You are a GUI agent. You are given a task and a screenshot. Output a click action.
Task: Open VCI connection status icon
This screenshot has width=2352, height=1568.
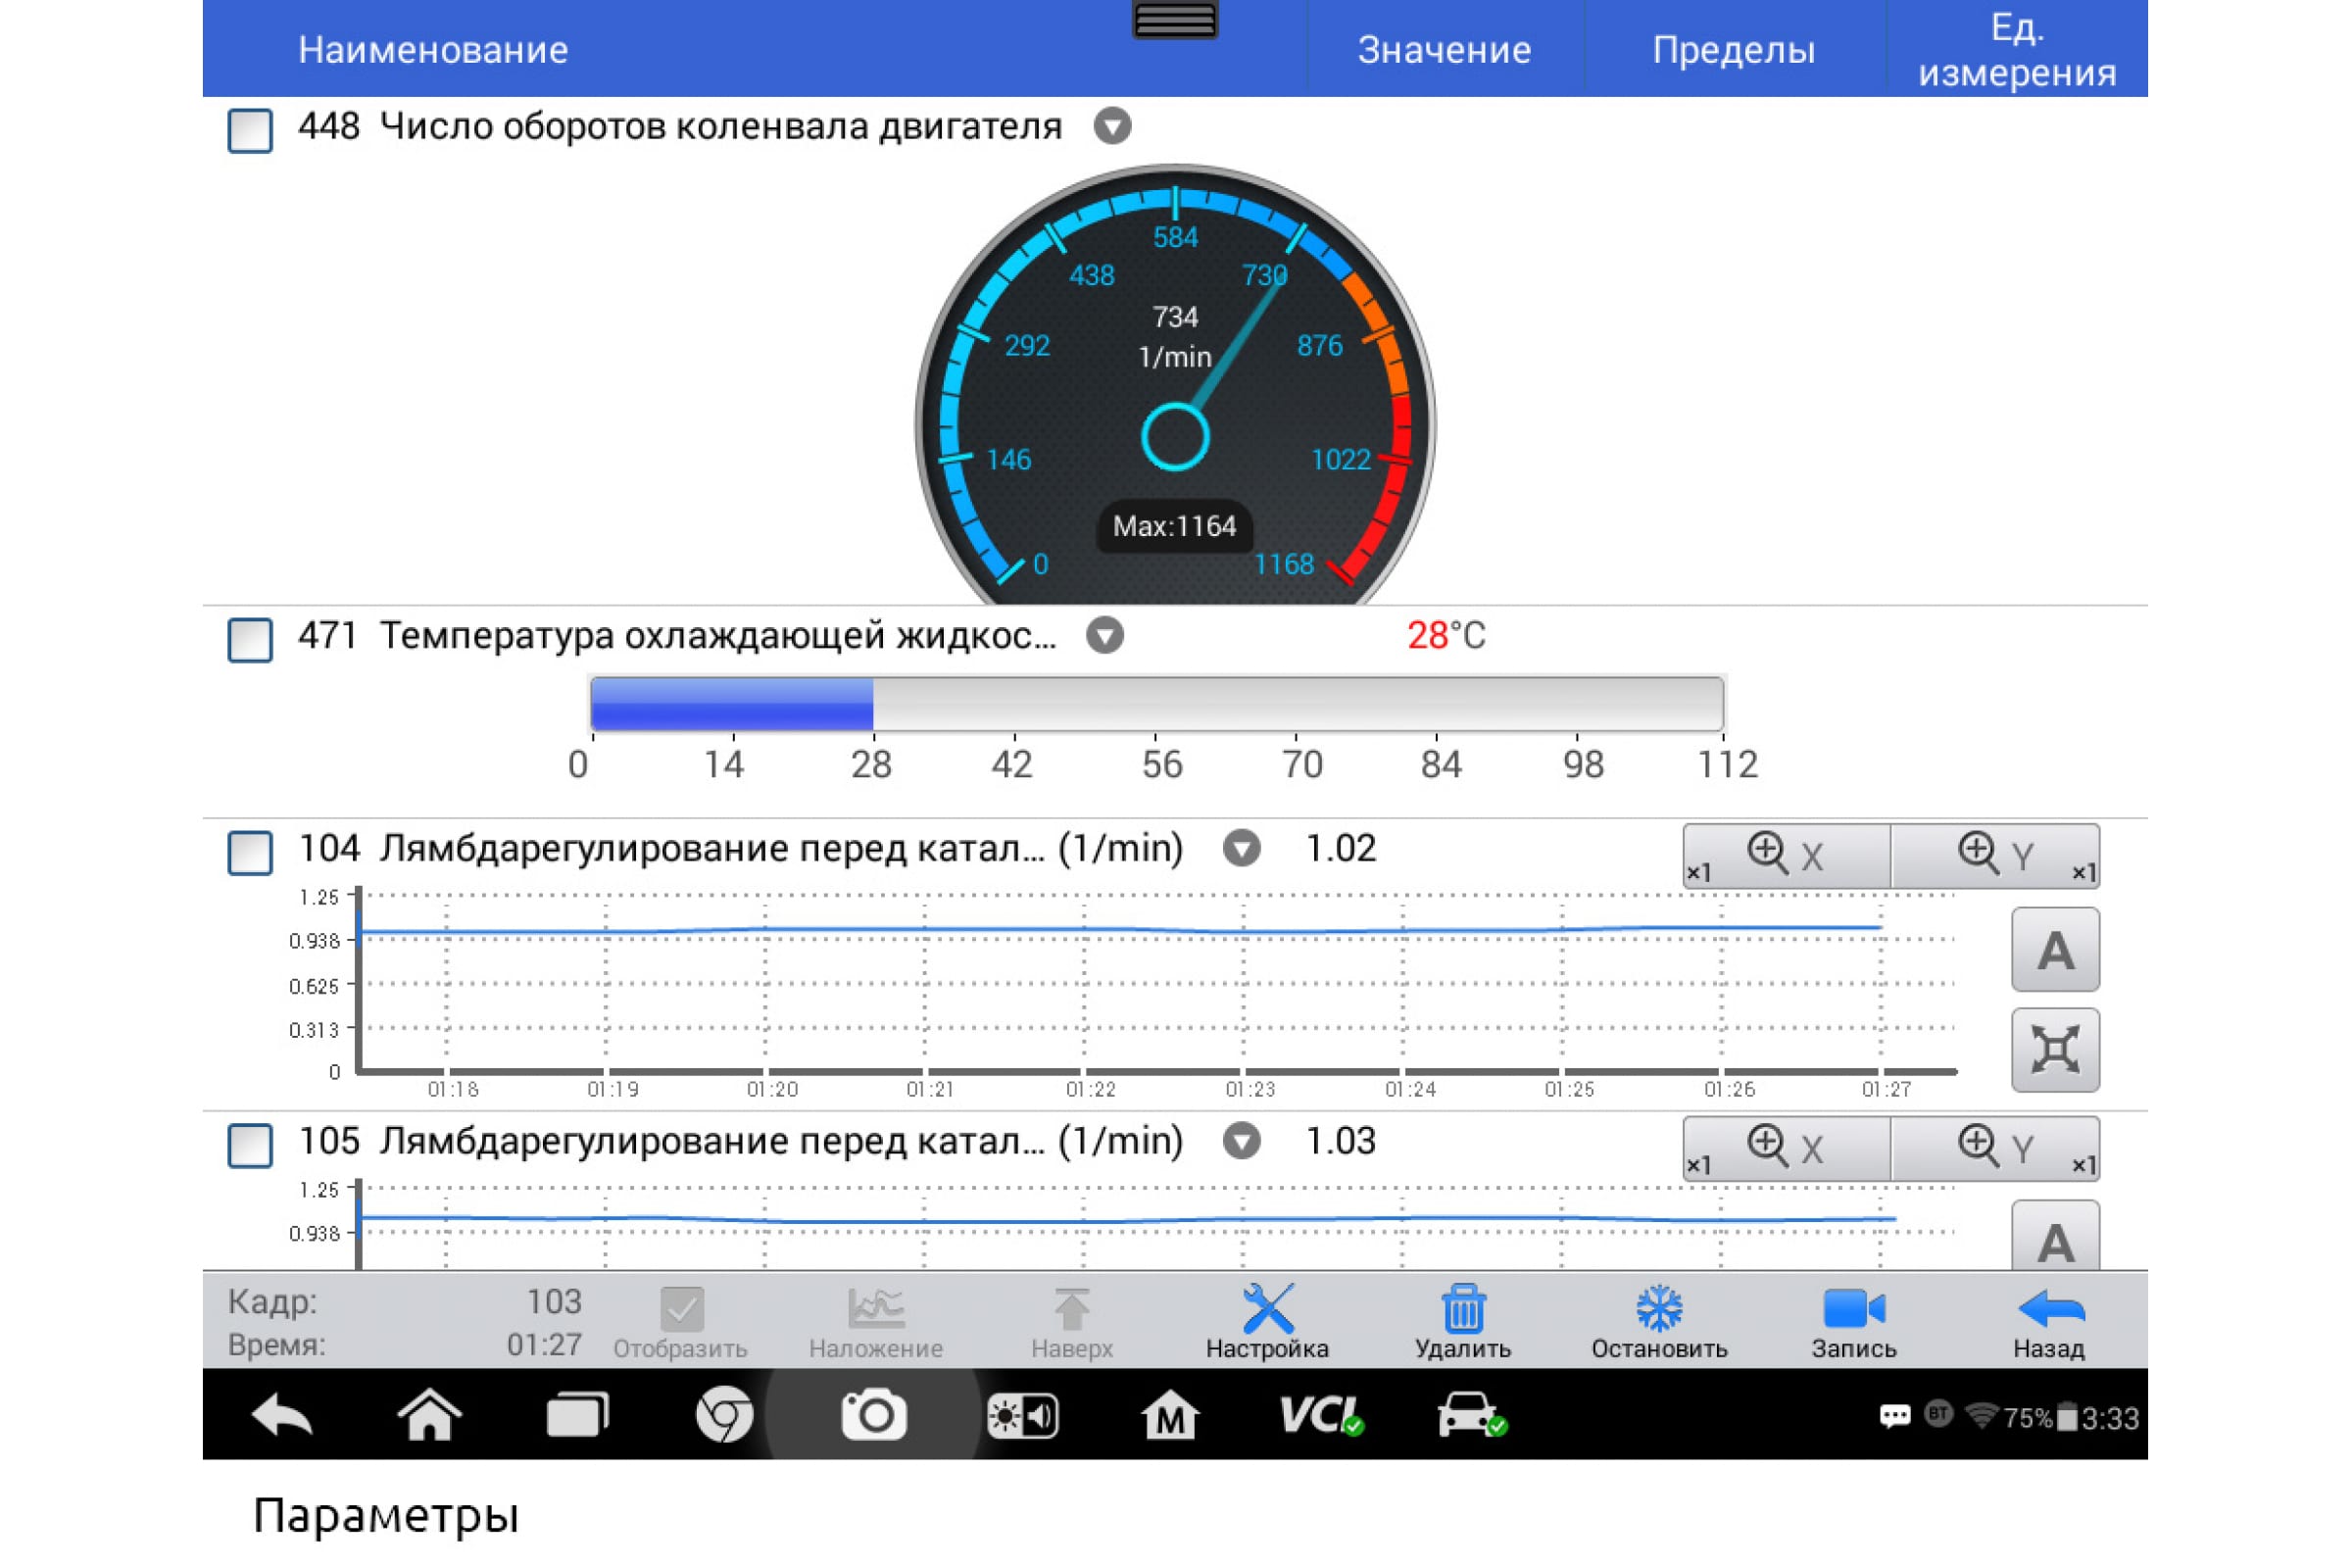coord(1321,1416)
